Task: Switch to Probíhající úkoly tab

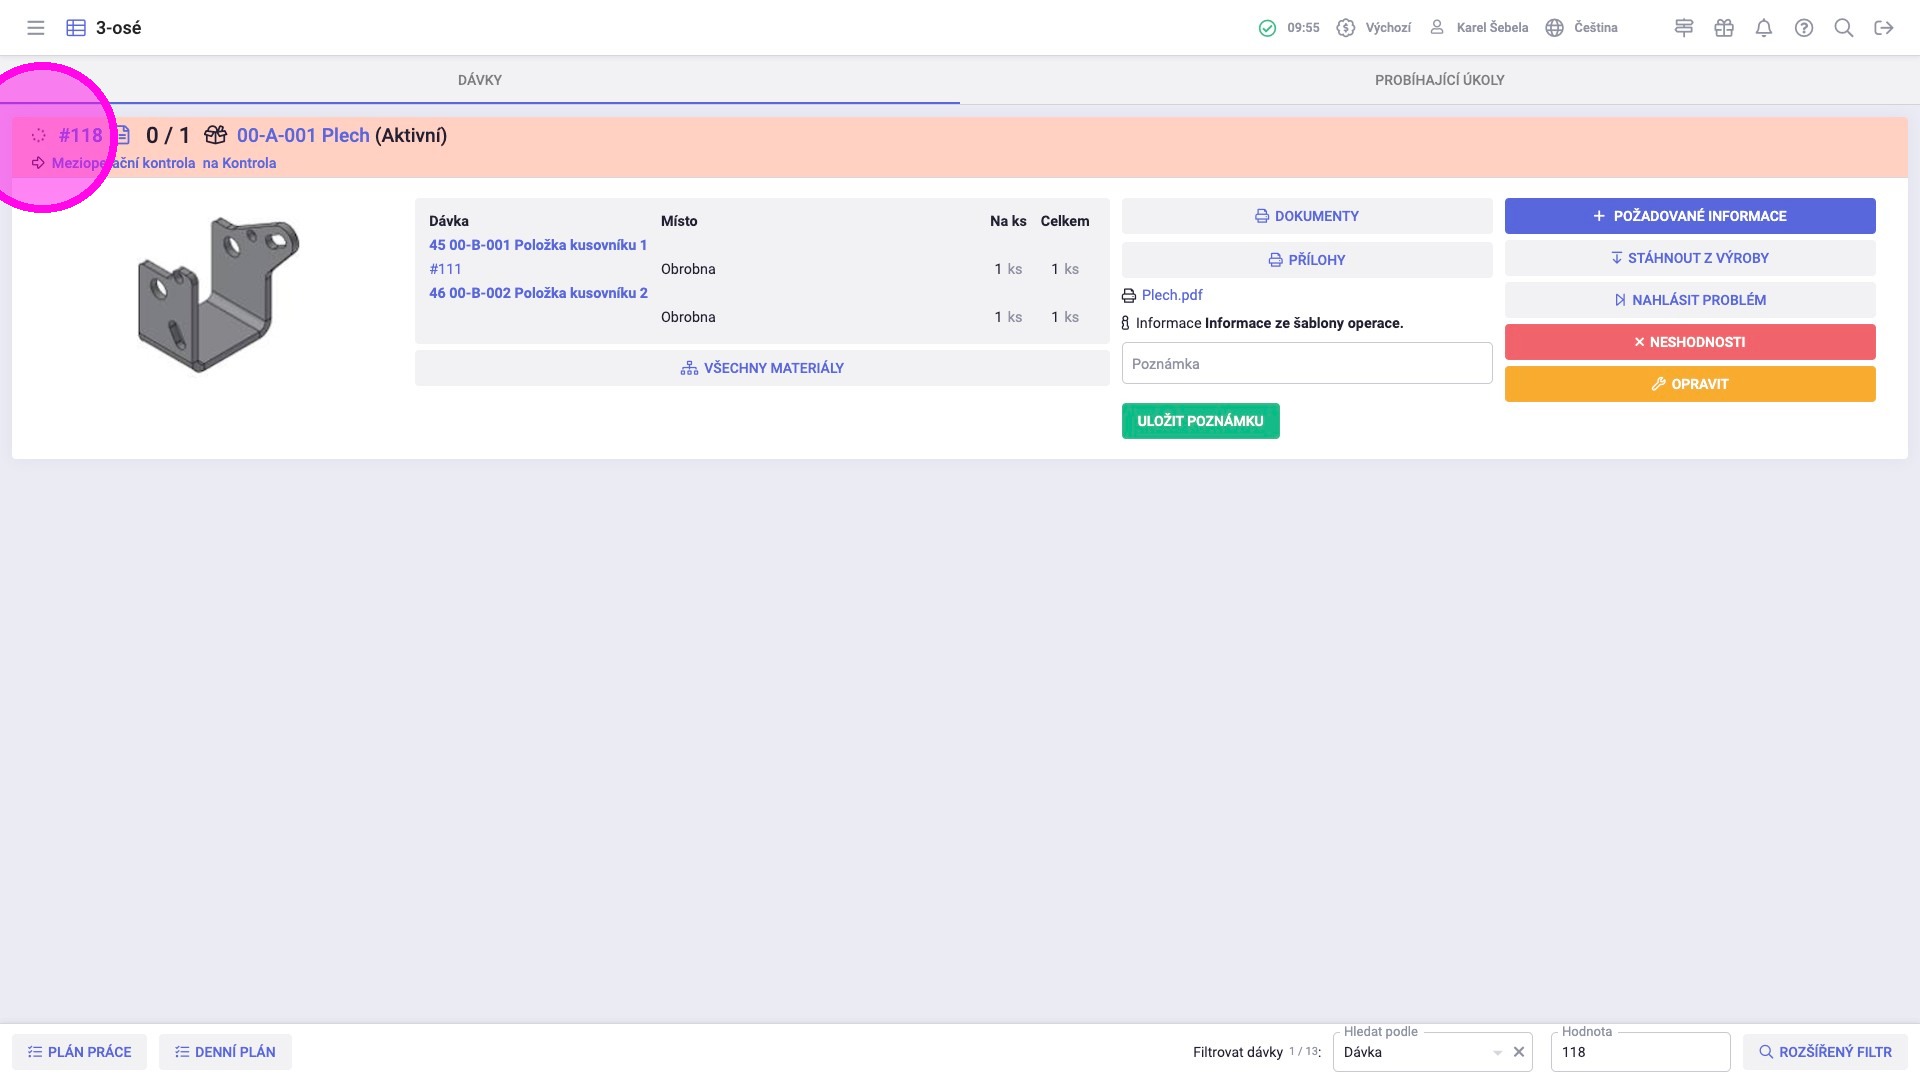Action: click(x=1439, y=80)
